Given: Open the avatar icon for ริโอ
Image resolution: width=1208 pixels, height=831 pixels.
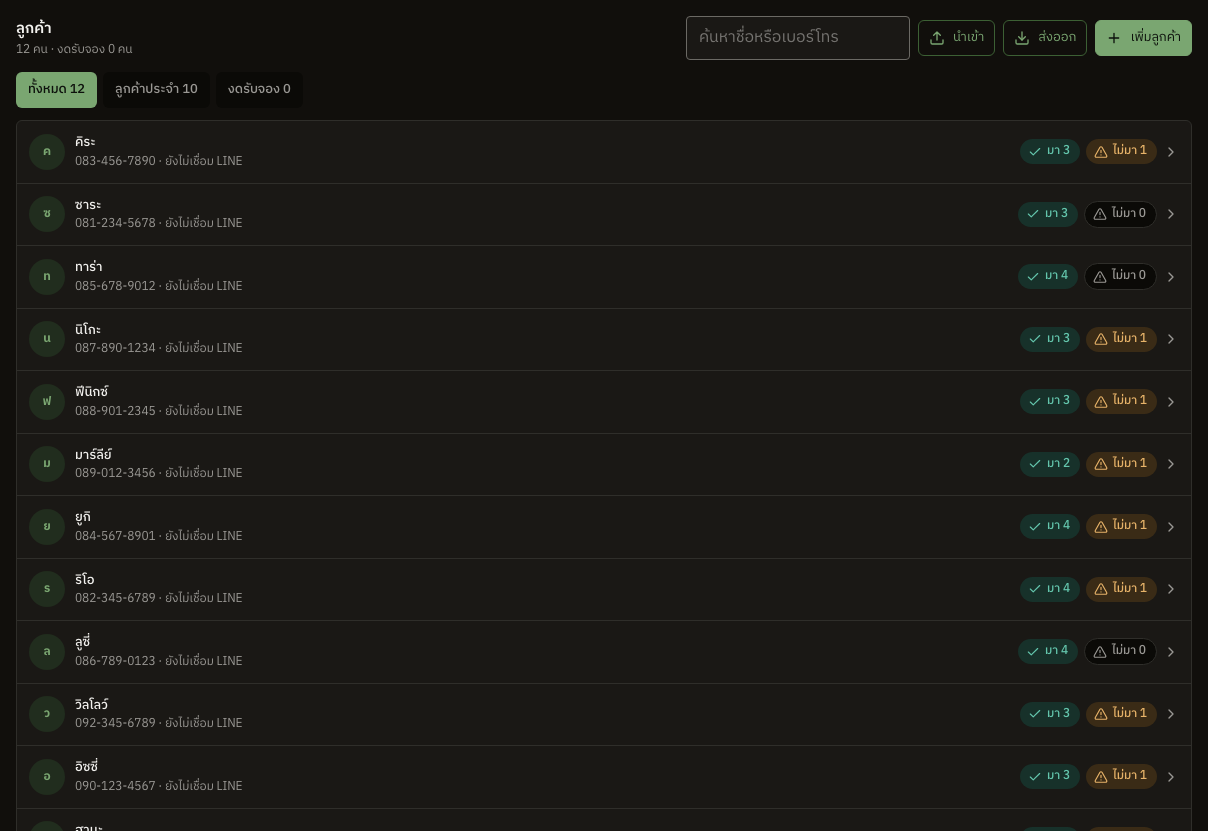Looking at the screenshot, I should [x=47, y=589].
